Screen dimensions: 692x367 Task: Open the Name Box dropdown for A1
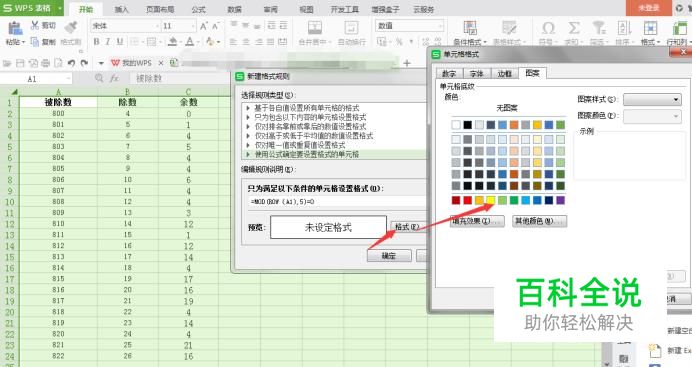click(68, 79)
